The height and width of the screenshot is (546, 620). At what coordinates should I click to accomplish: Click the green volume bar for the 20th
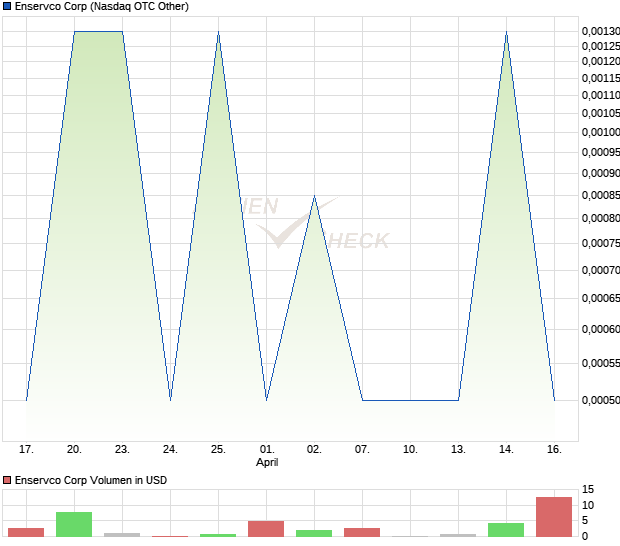pyautogui.click(x=74, y=525)
